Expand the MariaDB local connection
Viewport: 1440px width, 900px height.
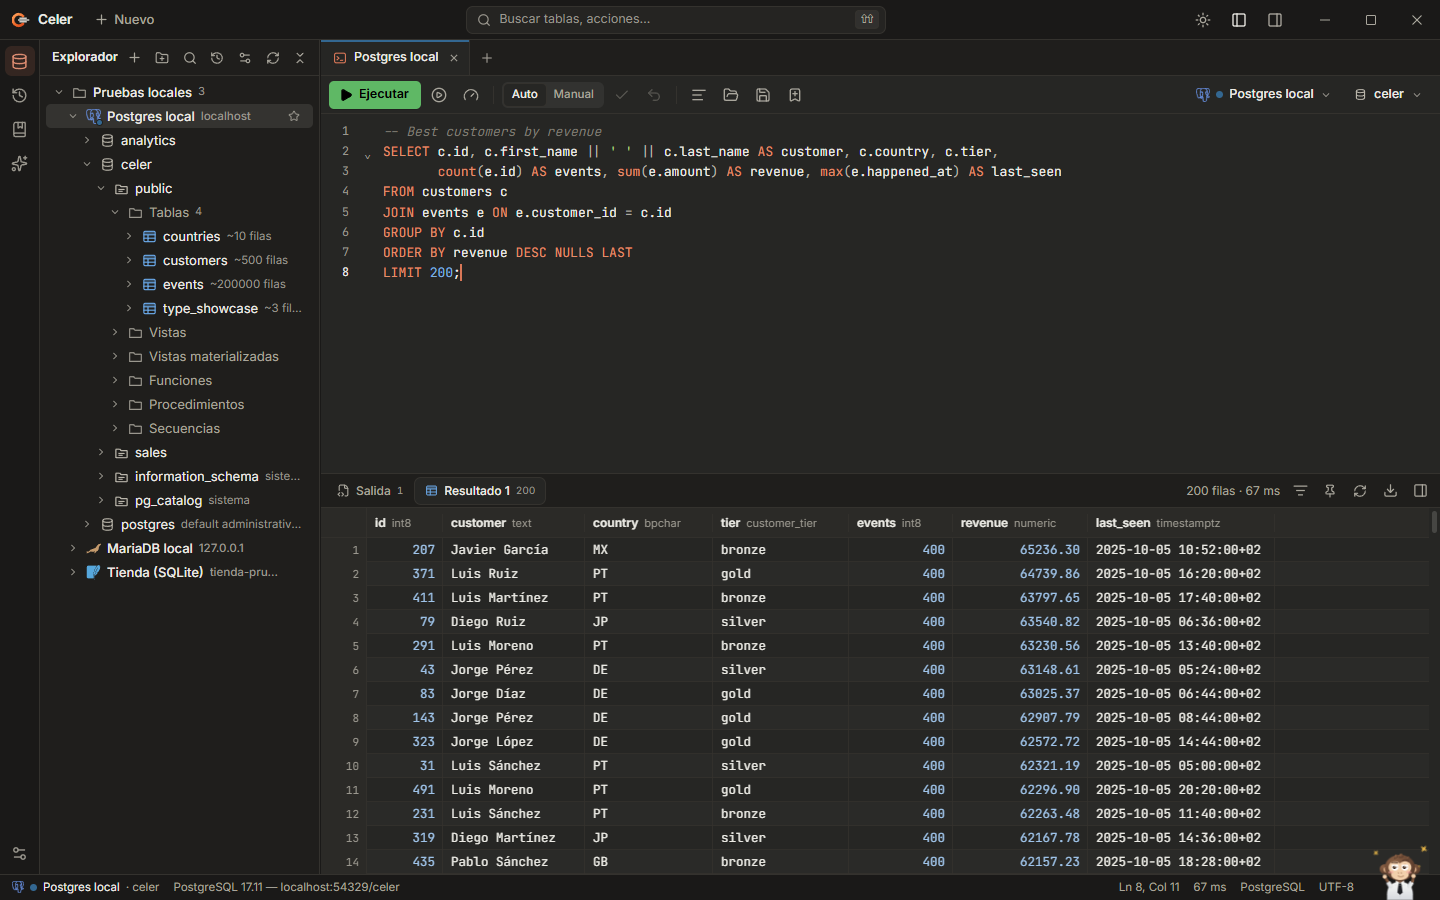tap(73, 548)
